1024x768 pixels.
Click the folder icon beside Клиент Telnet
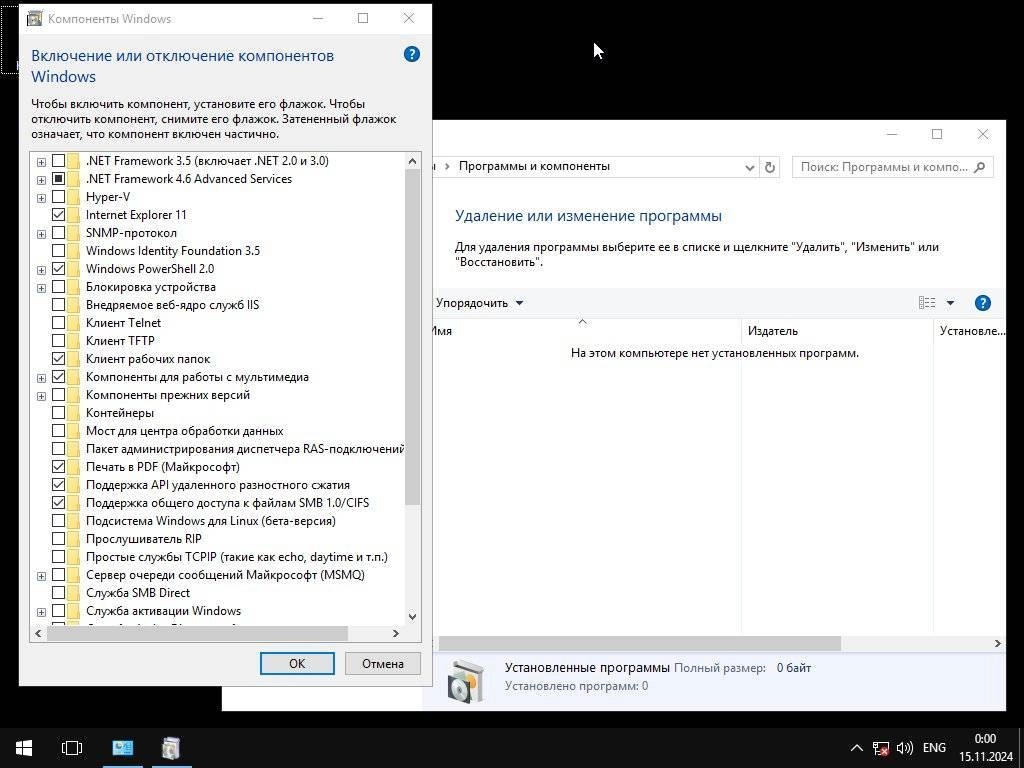(73, 323)
